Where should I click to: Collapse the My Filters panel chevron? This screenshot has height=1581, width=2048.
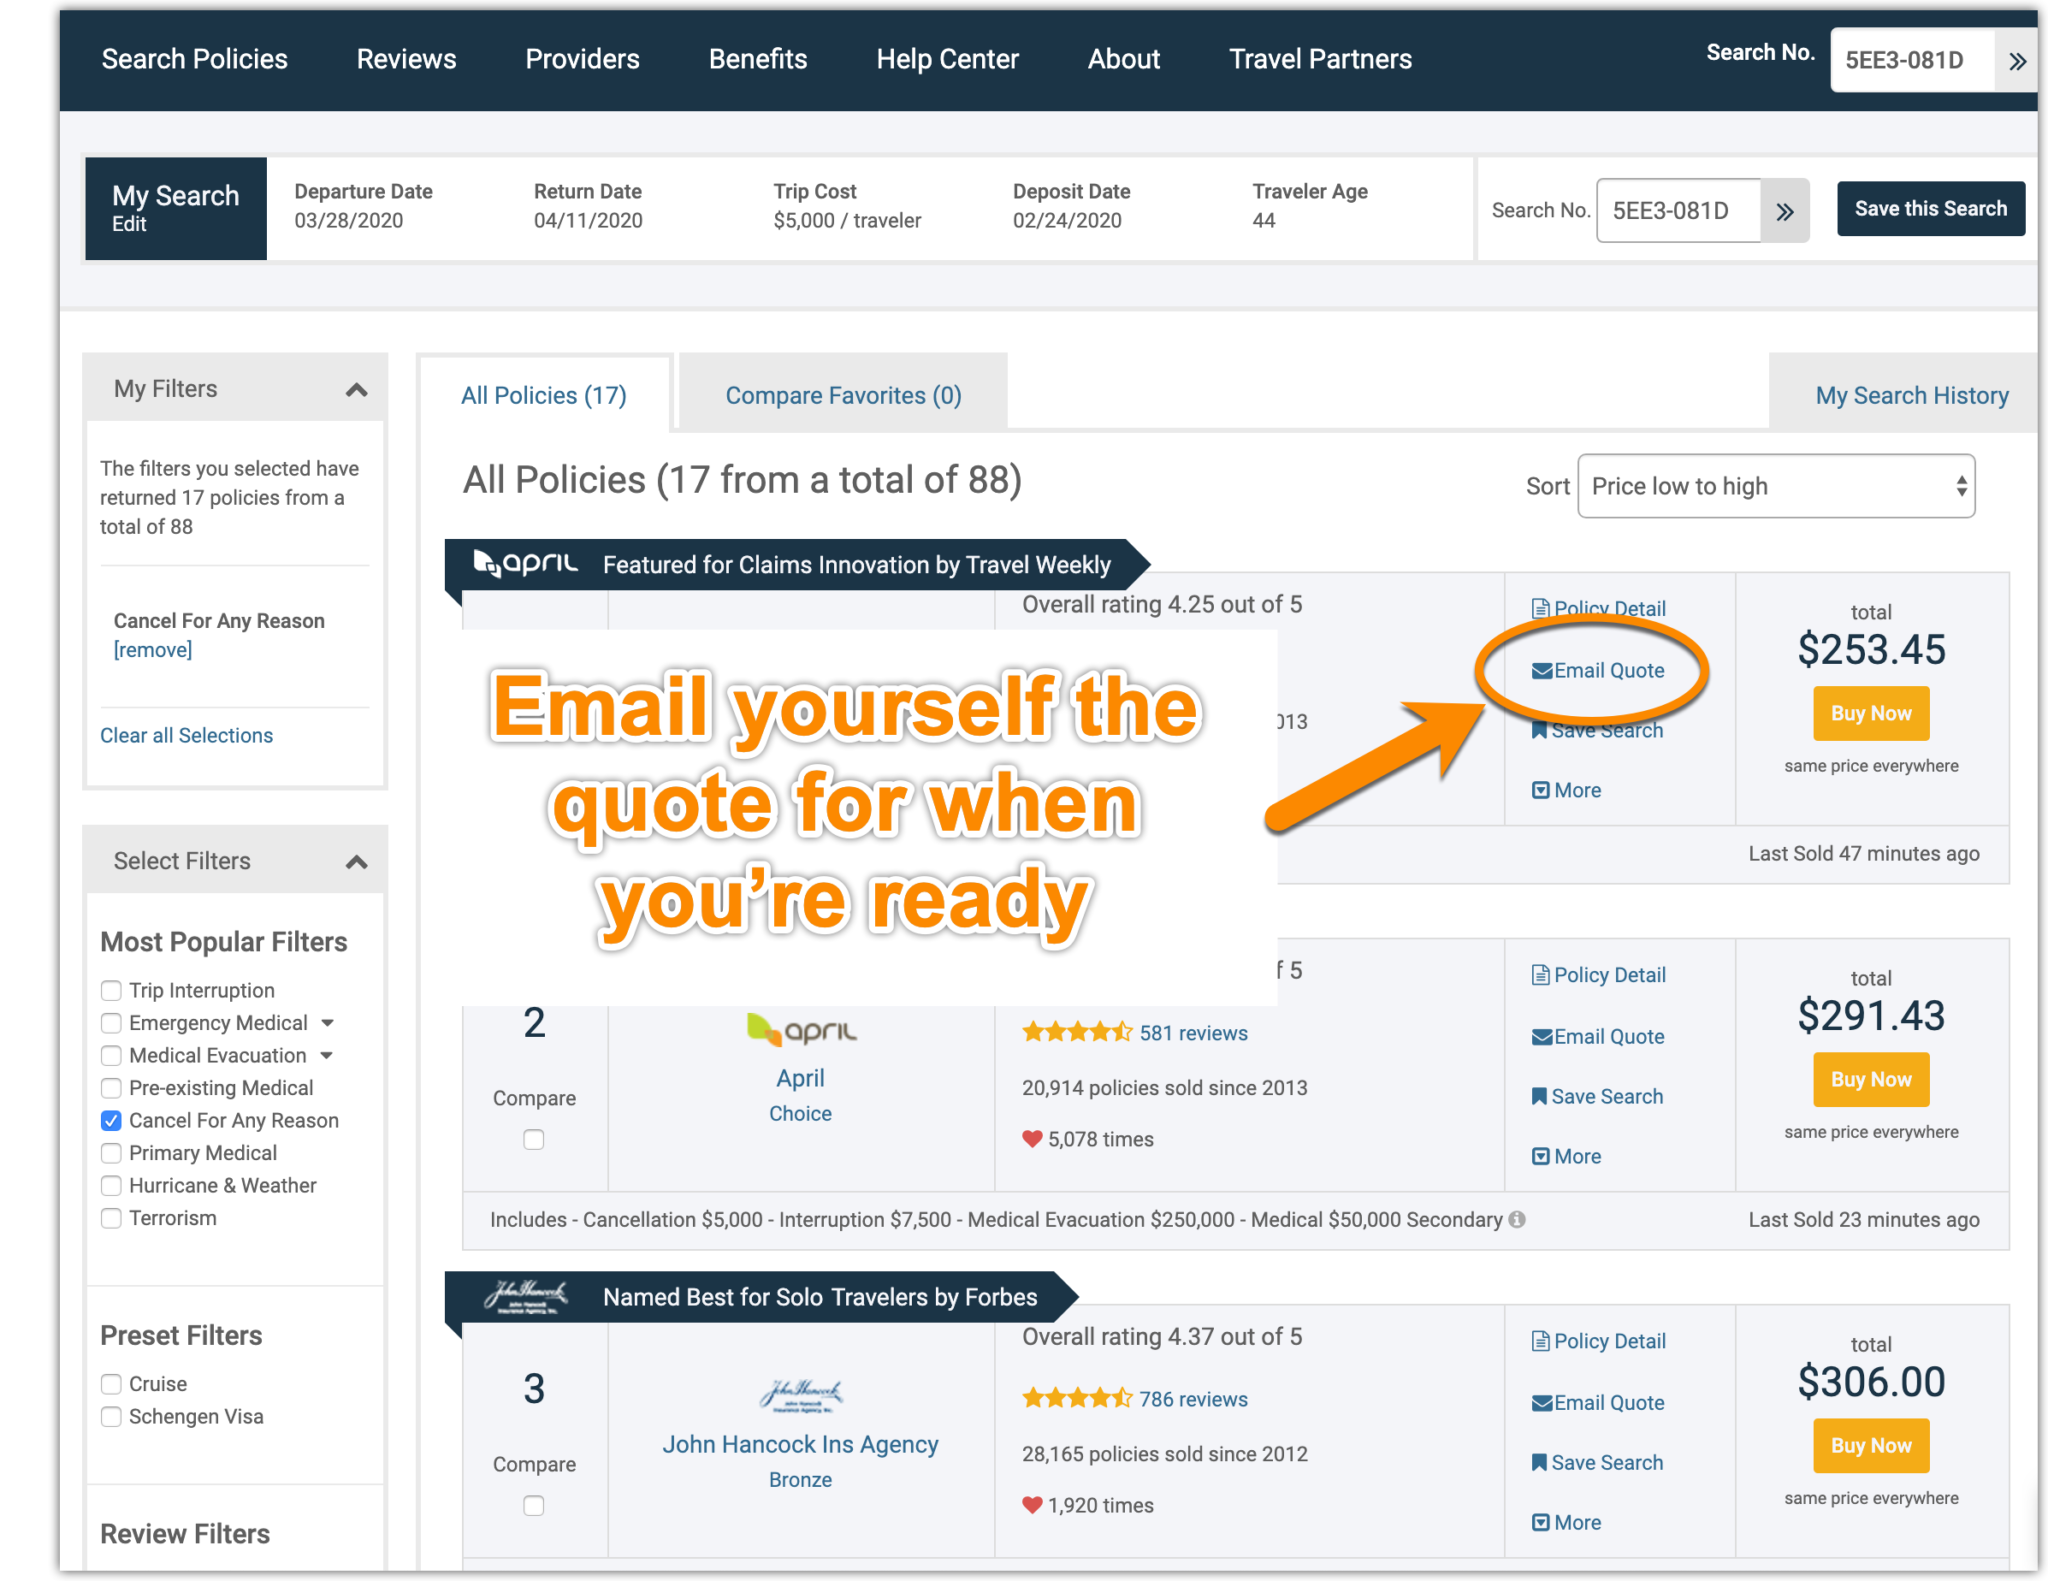point(357,390)
